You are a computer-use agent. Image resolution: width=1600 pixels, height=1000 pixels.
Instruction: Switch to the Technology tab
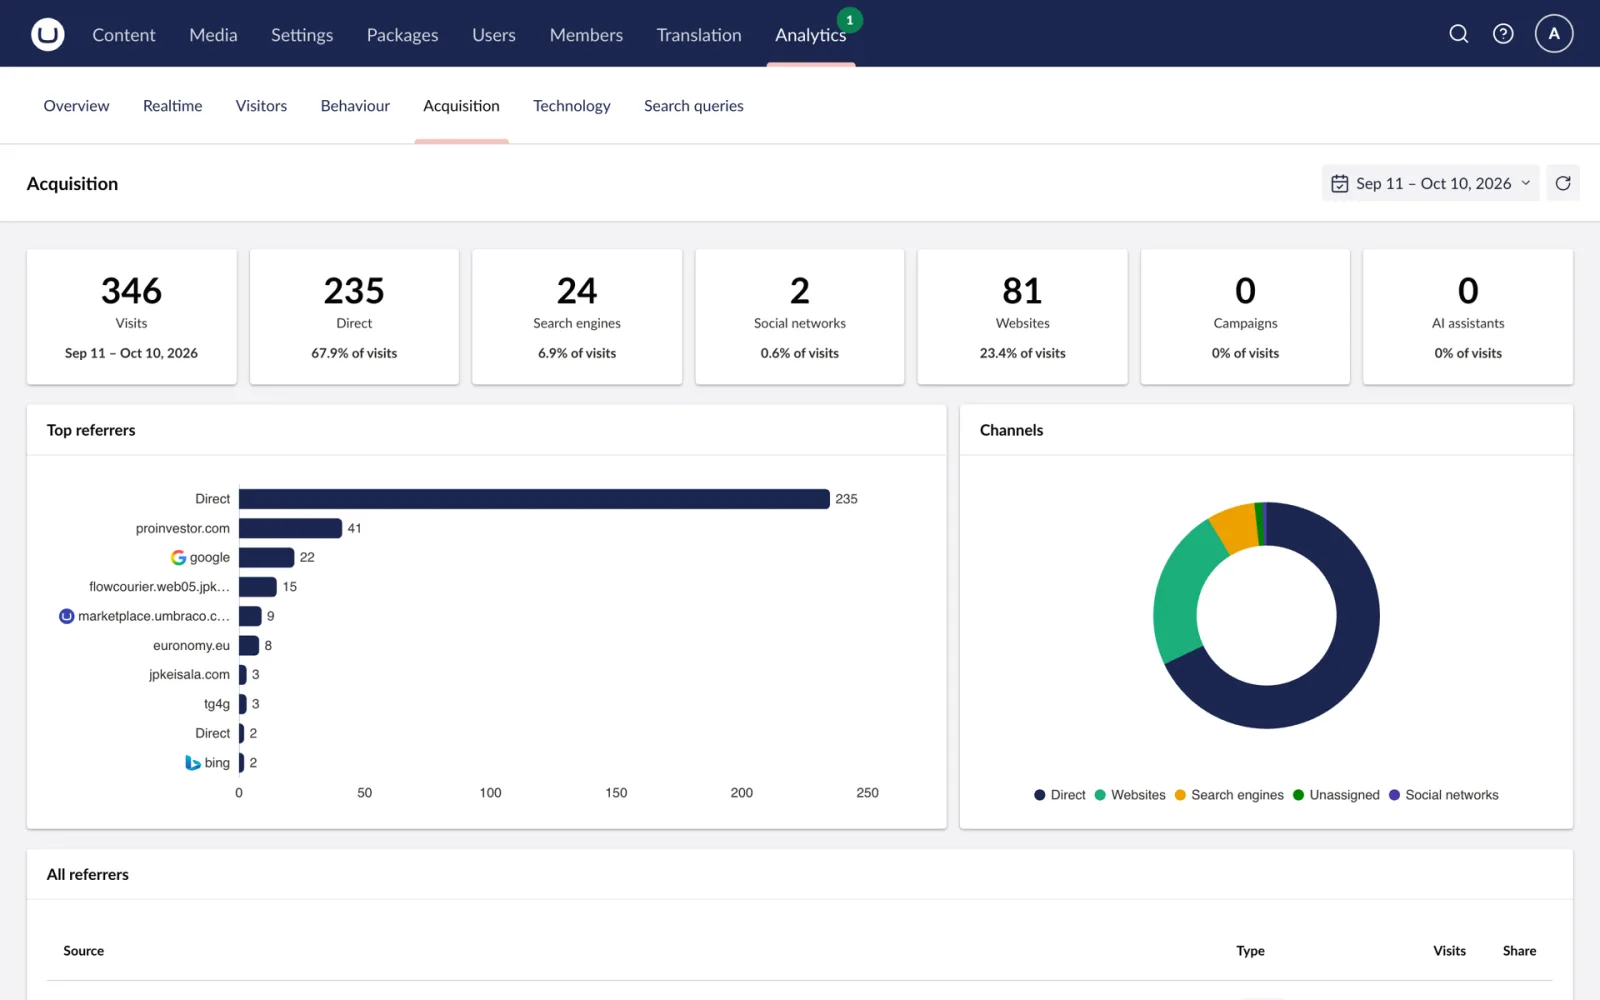pos(571,106)
